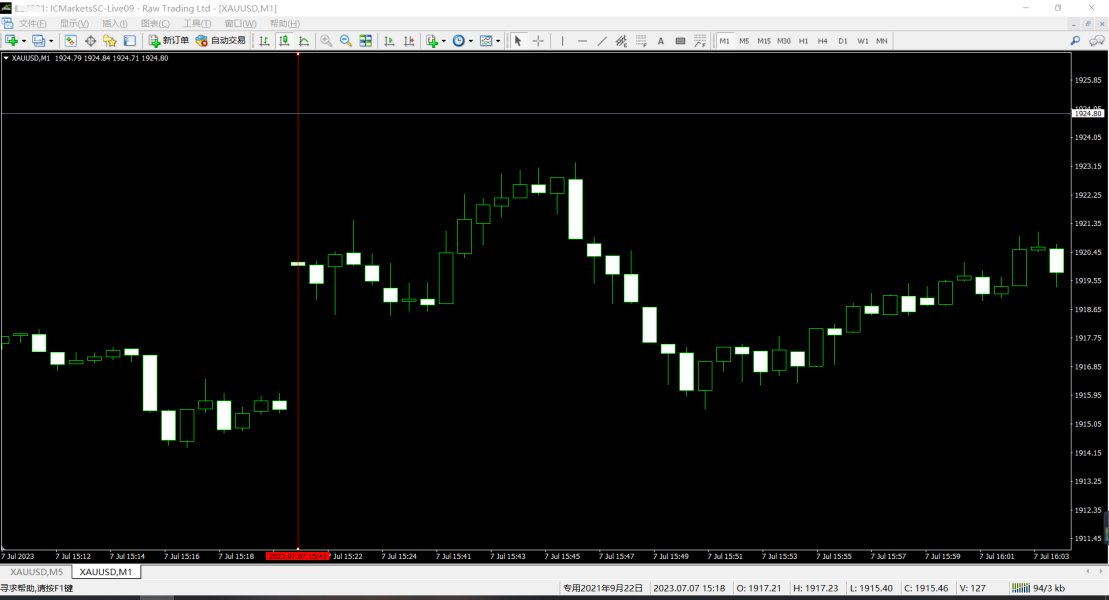Select the Fibonacci fan tool
Viewport: 1109px width, 600px height.
[700, 41]
